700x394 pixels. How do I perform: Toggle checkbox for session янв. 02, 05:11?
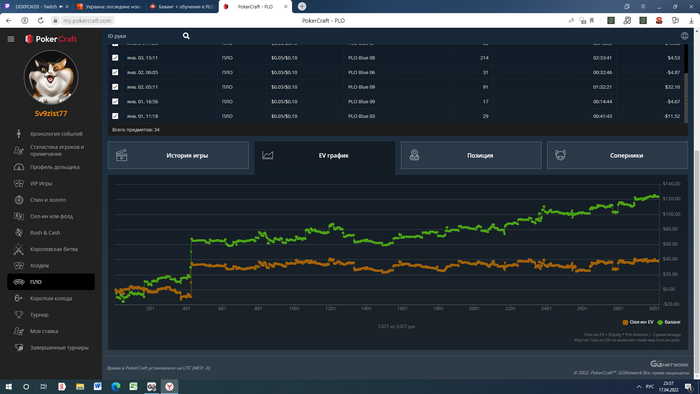[115, 87]
